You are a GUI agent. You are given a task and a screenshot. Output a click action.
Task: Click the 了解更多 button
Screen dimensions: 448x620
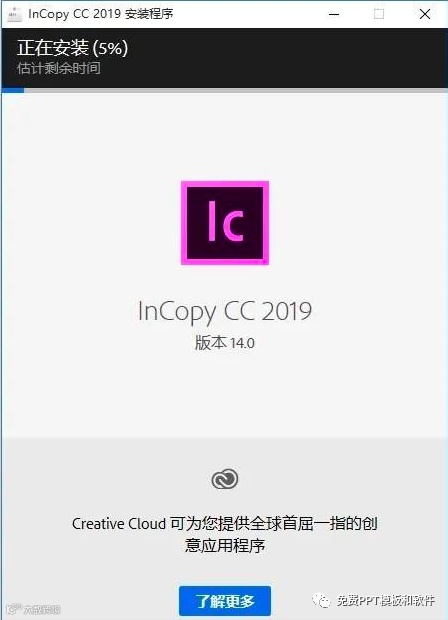(225, 601)
